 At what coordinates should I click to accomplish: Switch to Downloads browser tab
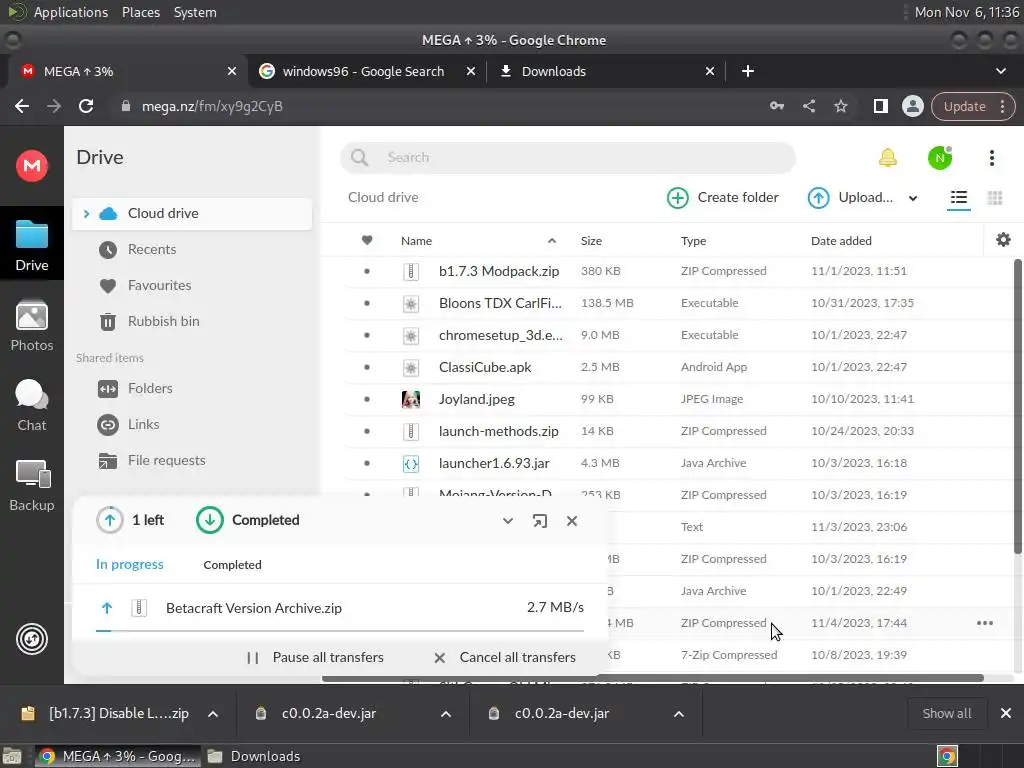point(554,71)
